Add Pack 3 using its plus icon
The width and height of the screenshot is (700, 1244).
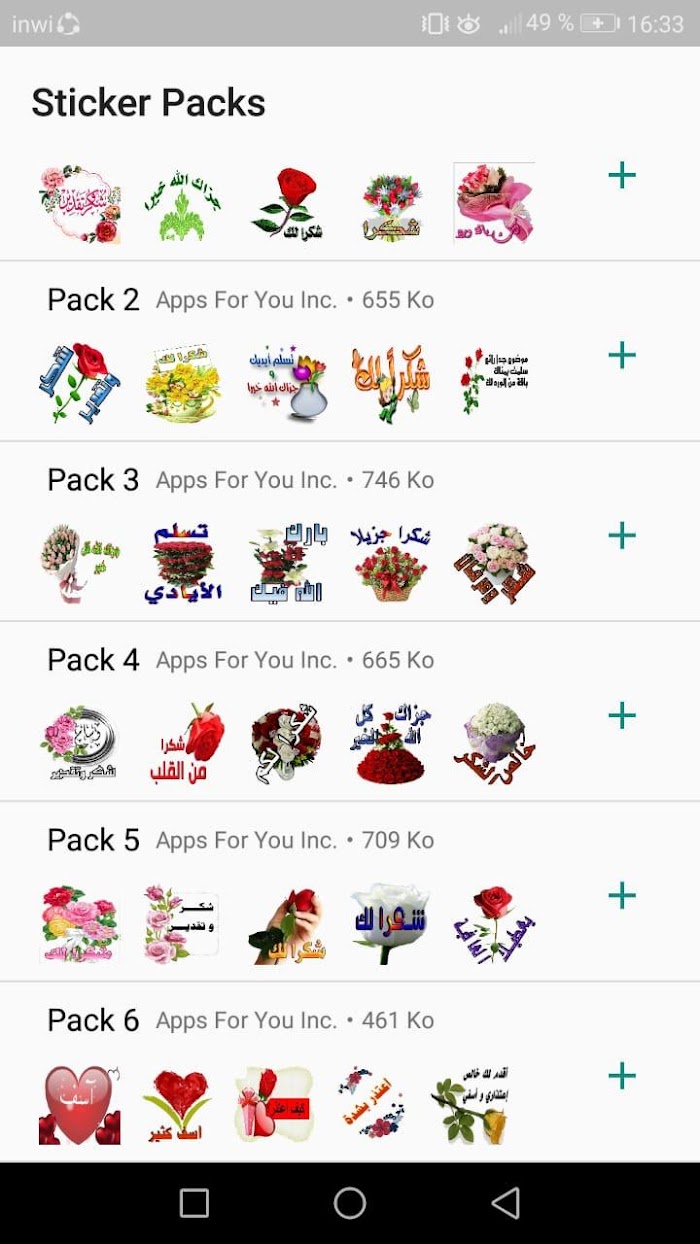[622, 536]
